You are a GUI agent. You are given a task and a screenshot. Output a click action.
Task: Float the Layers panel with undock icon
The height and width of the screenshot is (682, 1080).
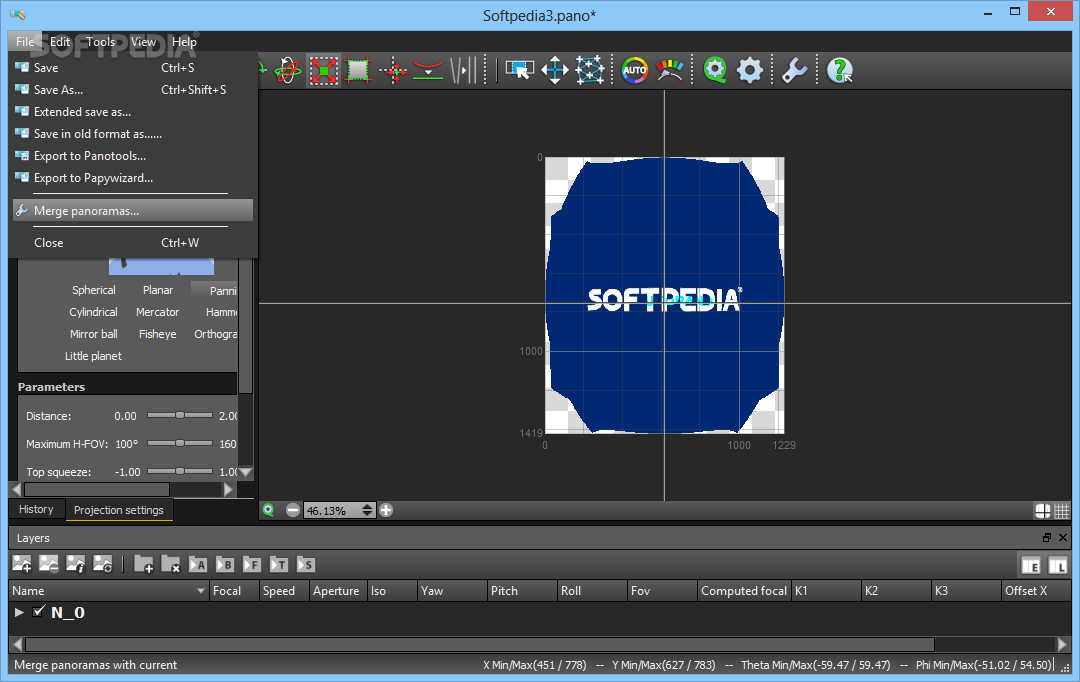click(x=1047, y=537)
